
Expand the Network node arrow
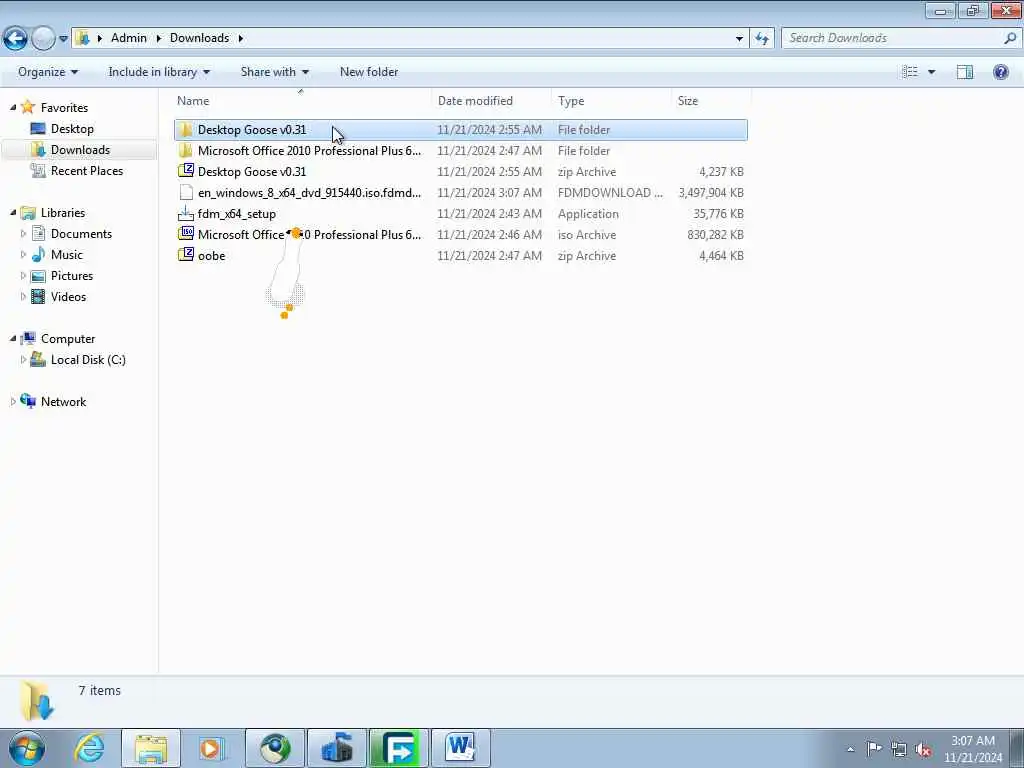point(12,402)
